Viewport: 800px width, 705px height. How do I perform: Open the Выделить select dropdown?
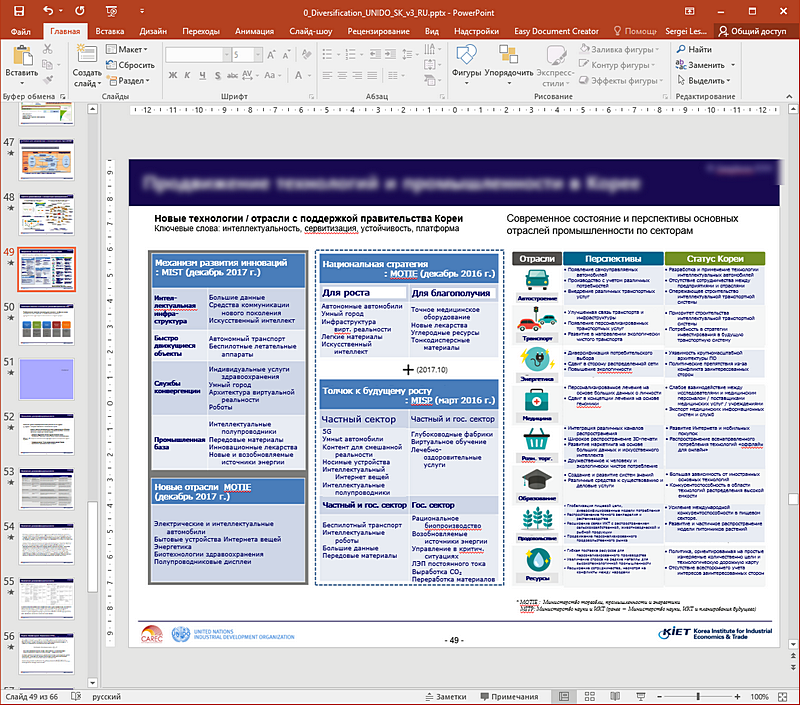(x=703, y=81)
